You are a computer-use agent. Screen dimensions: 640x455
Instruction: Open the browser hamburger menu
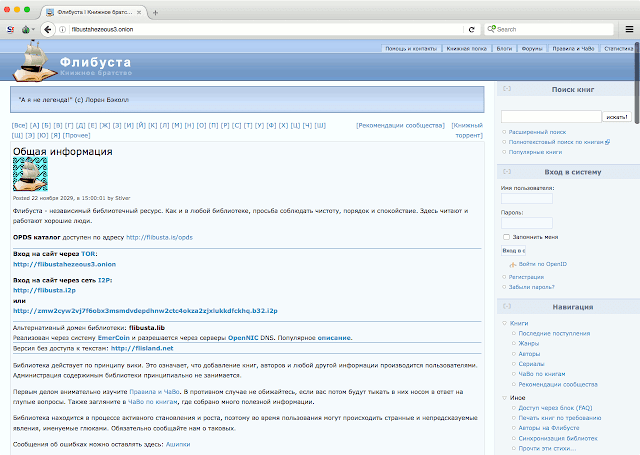point(629,30)
